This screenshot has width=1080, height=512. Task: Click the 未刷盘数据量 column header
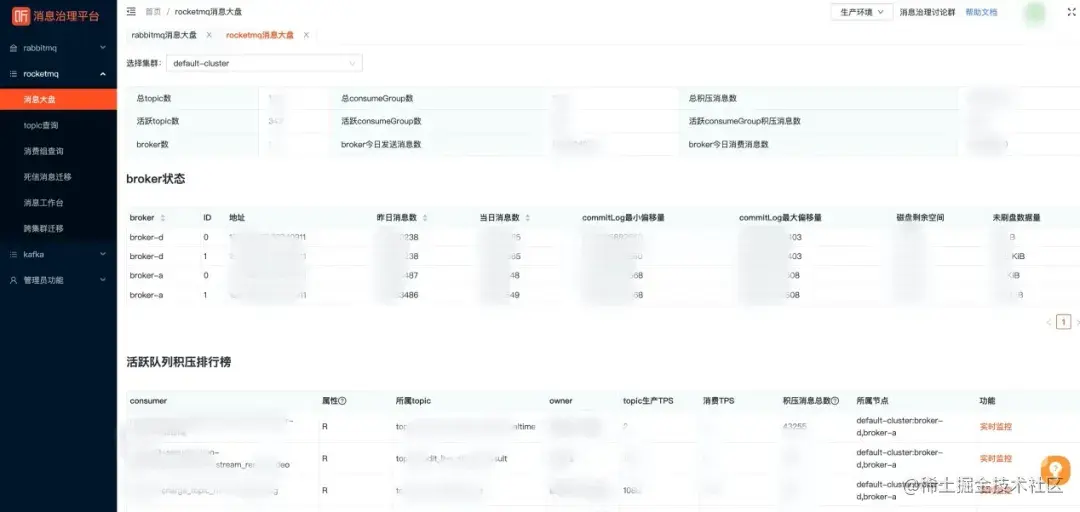click(x=1016, y=218)
